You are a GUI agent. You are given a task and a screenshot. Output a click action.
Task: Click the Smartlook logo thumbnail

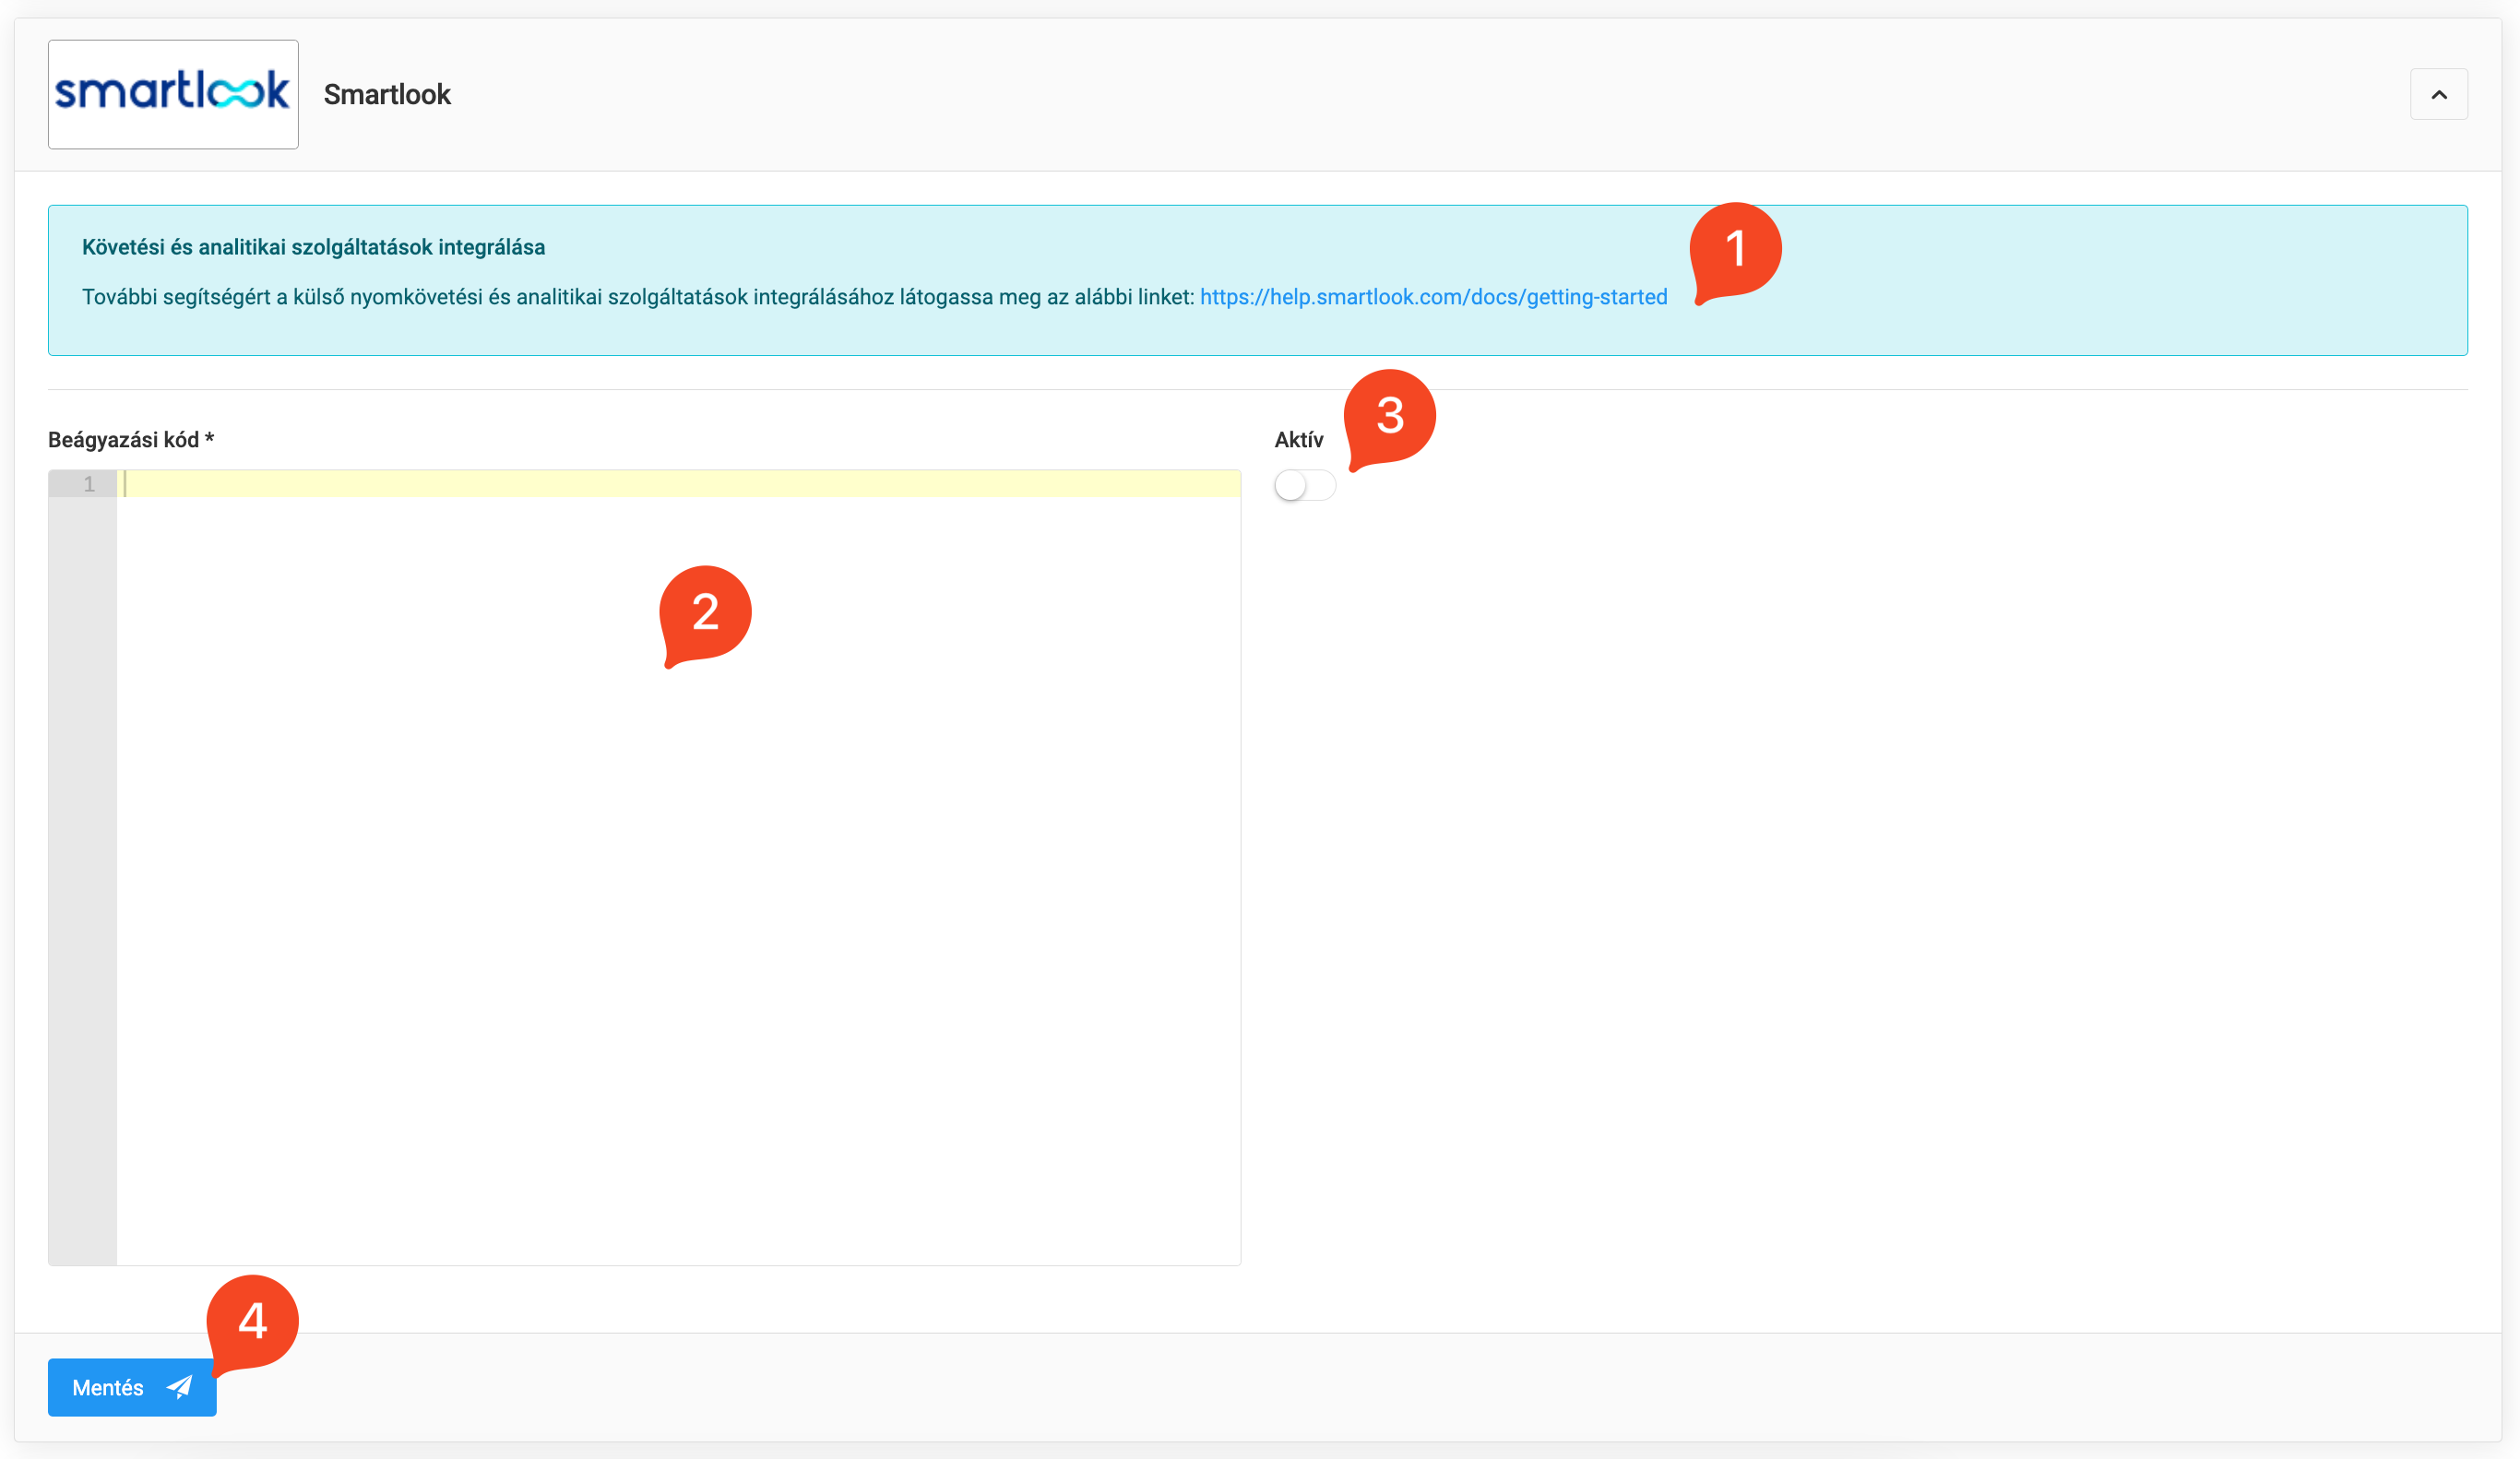point(173,94)
